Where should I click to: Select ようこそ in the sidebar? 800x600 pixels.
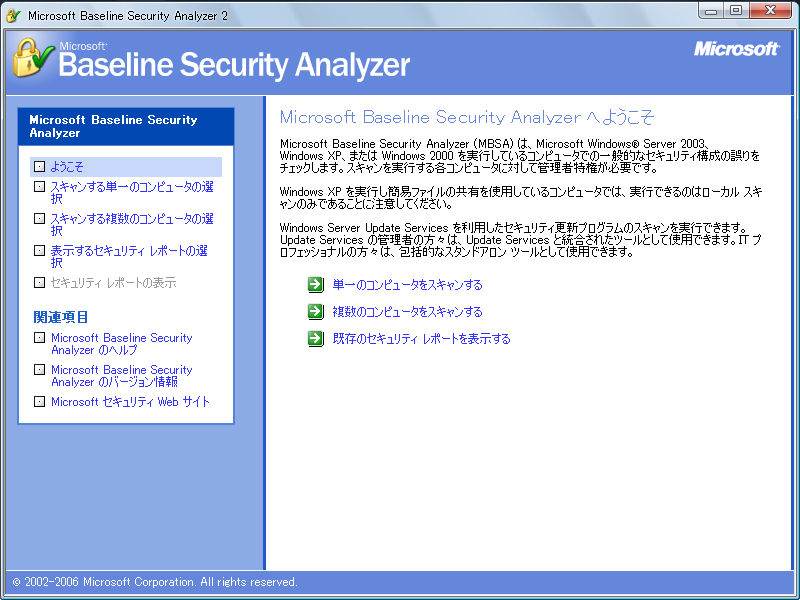[126, 167]
